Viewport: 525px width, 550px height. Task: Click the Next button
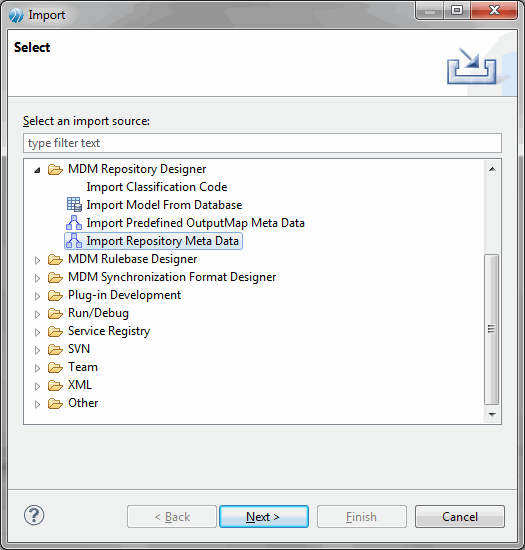pyautogui.click(x=264, y=516)
